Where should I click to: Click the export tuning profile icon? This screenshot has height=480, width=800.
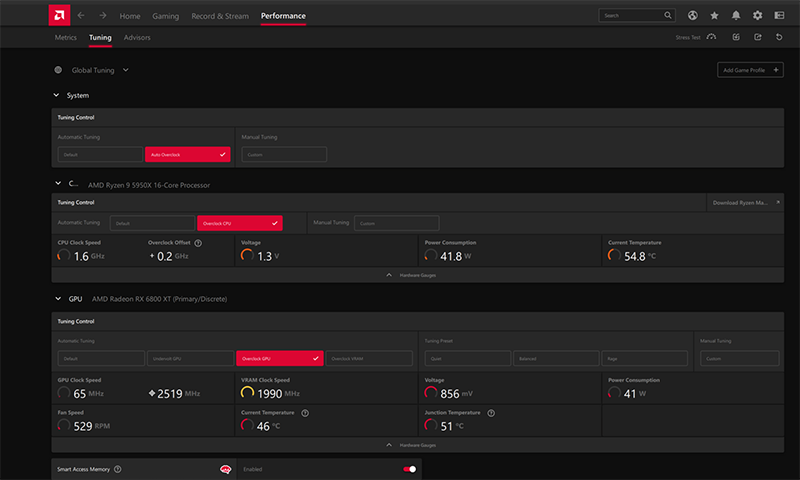(758, 37)
